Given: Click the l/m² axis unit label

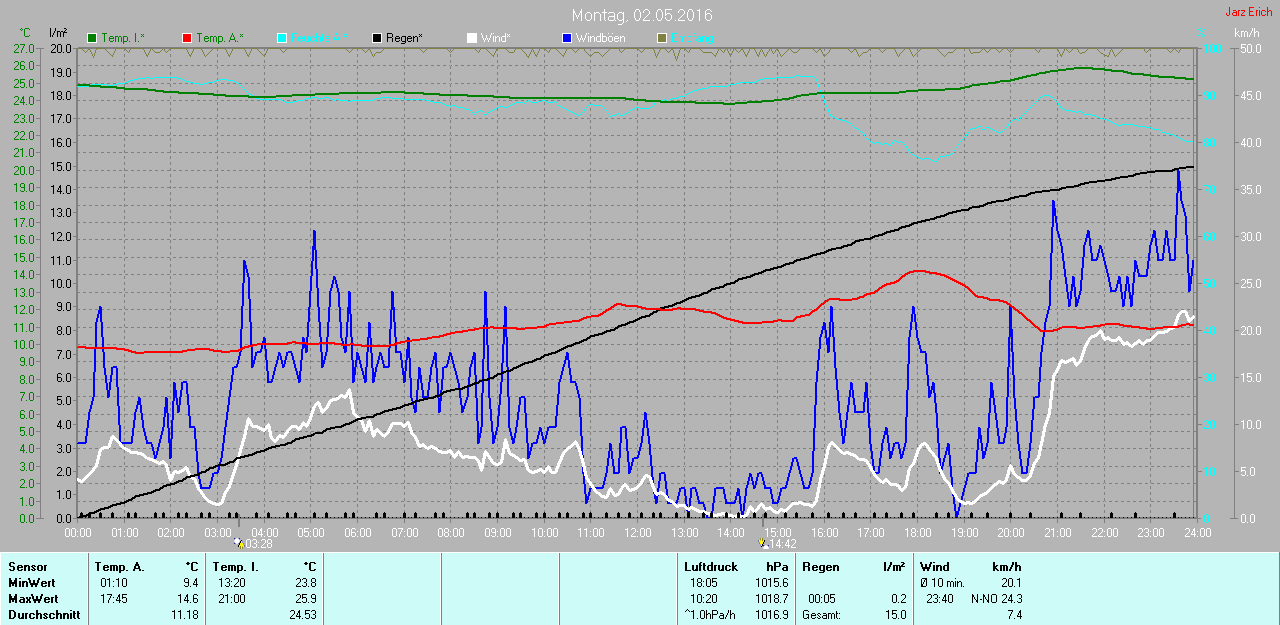Looking at the screenshot, I should point(58,33).
